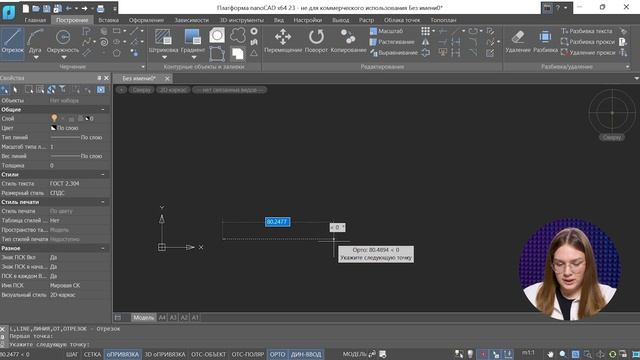Screen dimensions: 640x360
Task: Click the Удаление прокси tool
Action: tap(588, 53)
